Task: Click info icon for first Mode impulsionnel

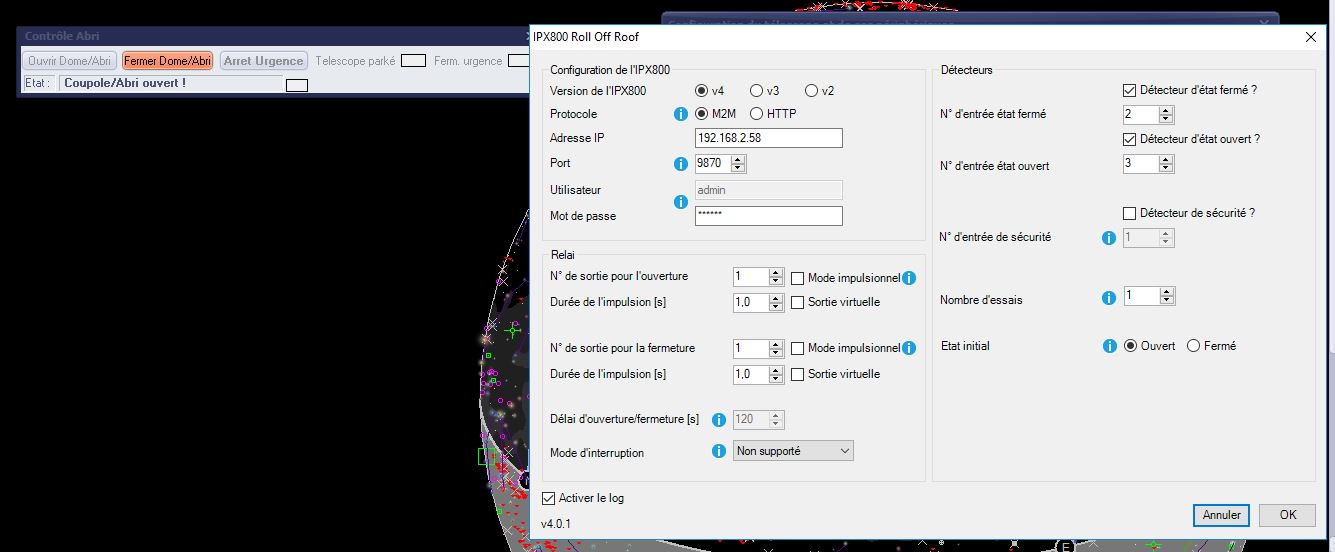Action: click(x=909, y=278)
